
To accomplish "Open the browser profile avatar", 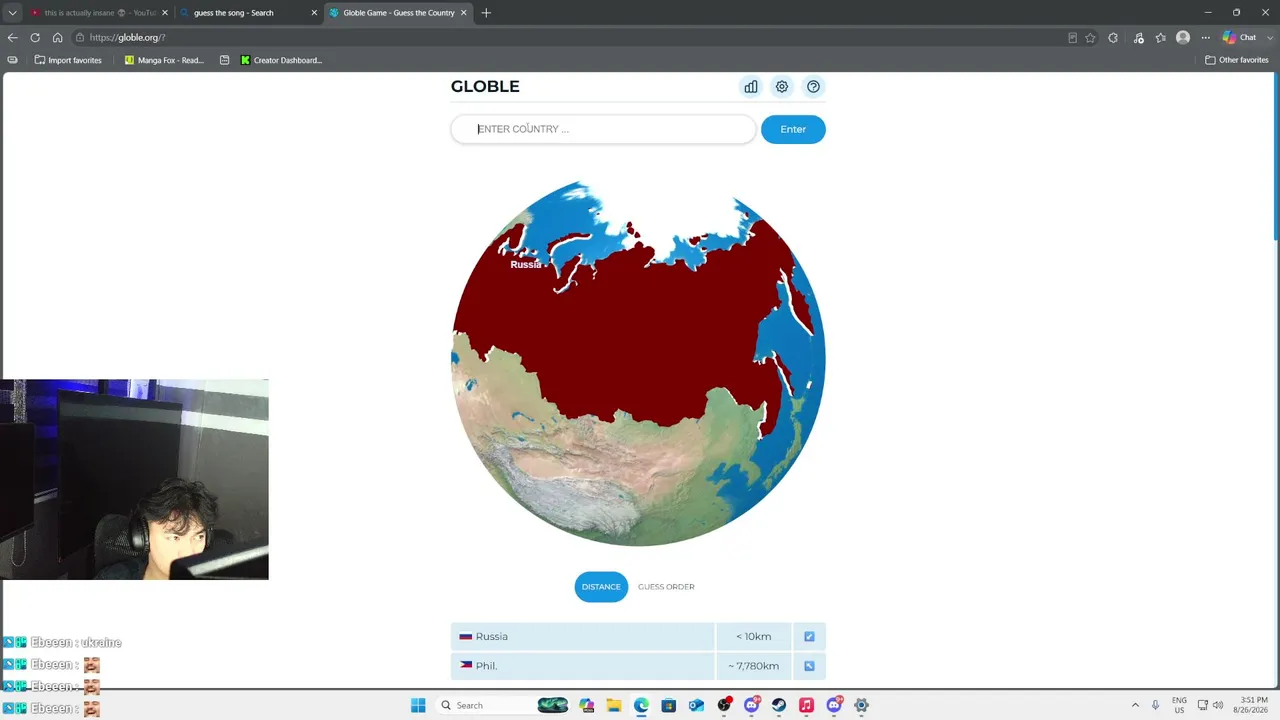I will 1183,38.
